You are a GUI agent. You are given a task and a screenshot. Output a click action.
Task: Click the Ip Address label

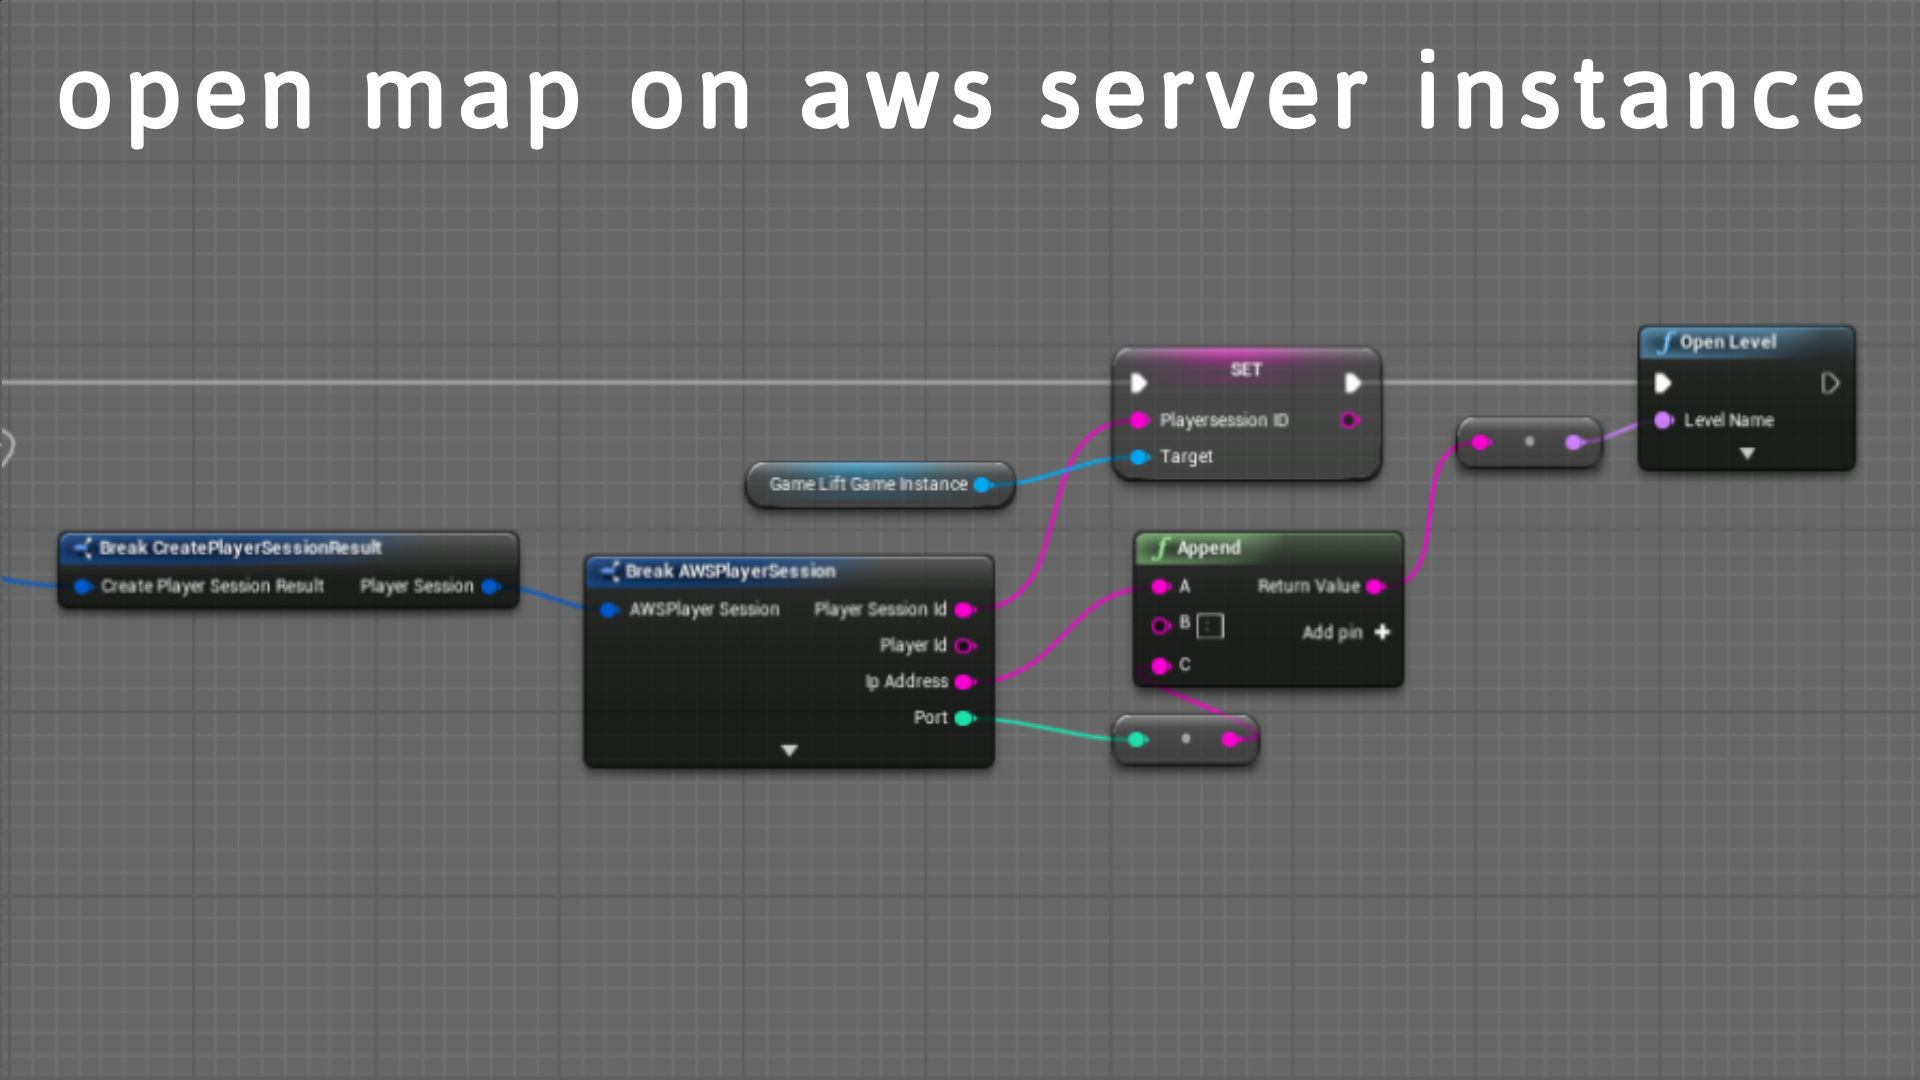tap(906, 682)
